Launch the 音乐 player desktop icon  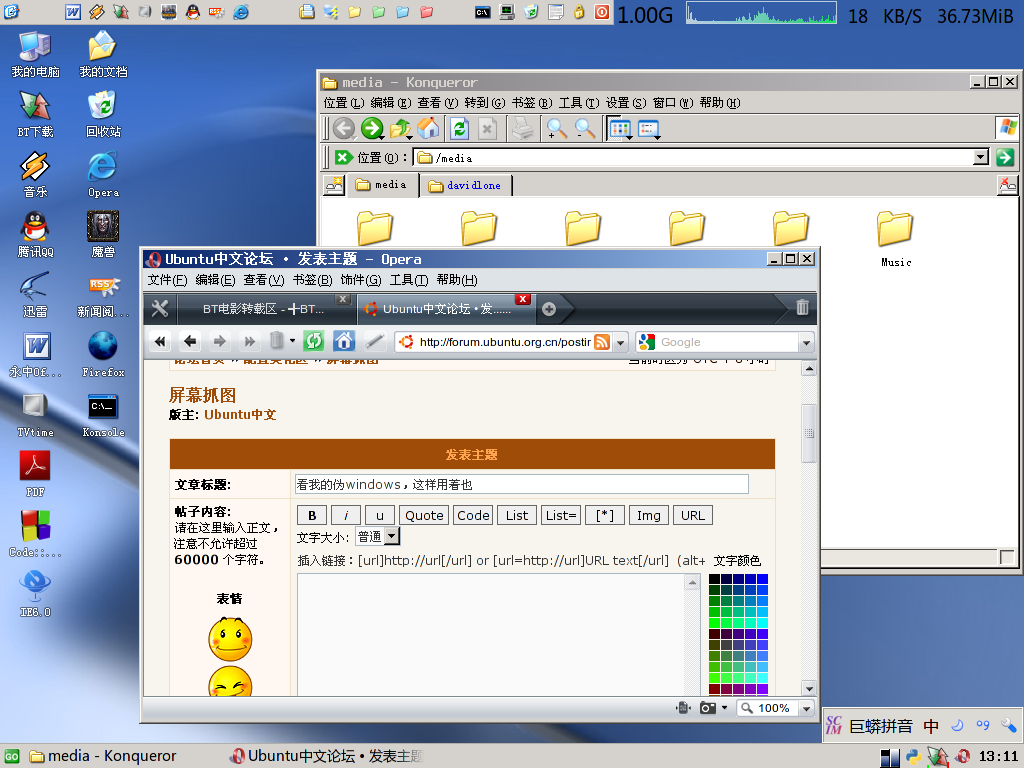coord(35,174)
